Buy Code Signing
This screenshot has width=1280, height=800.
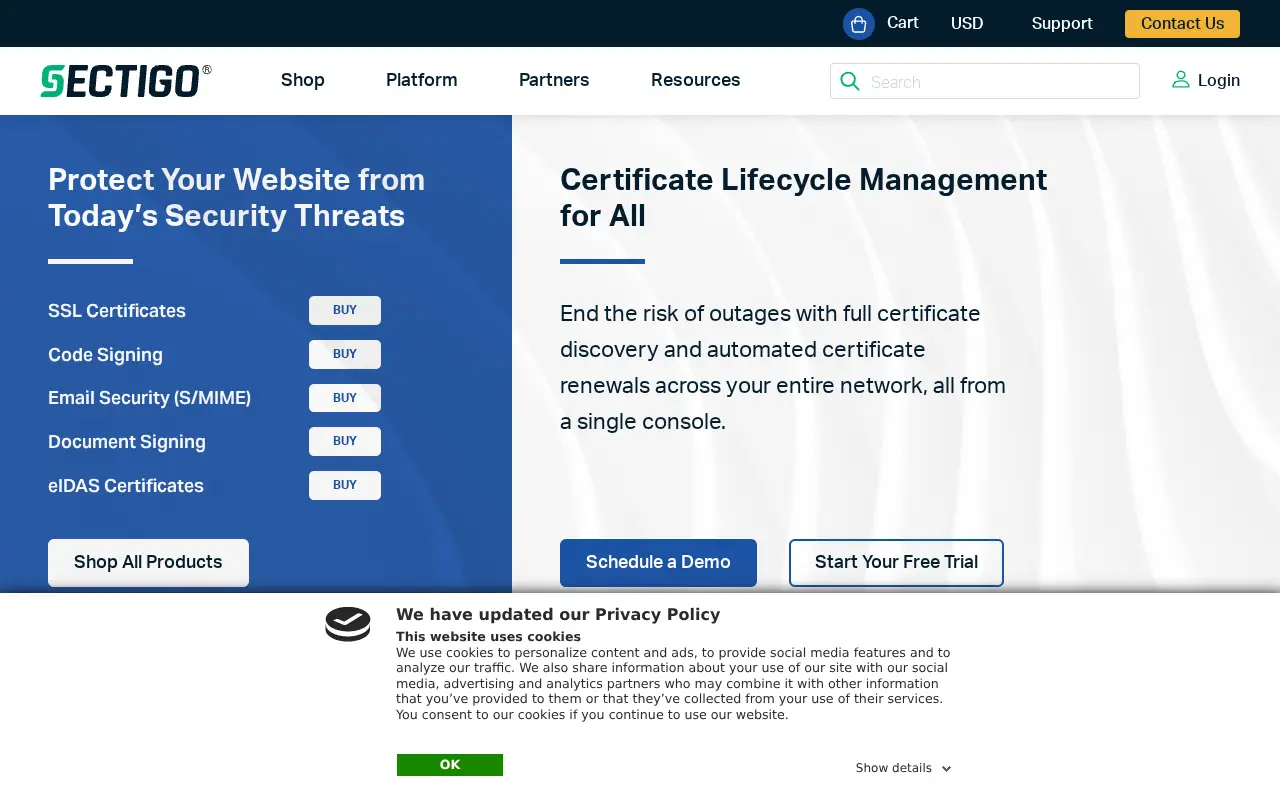[x=345, y=354]
